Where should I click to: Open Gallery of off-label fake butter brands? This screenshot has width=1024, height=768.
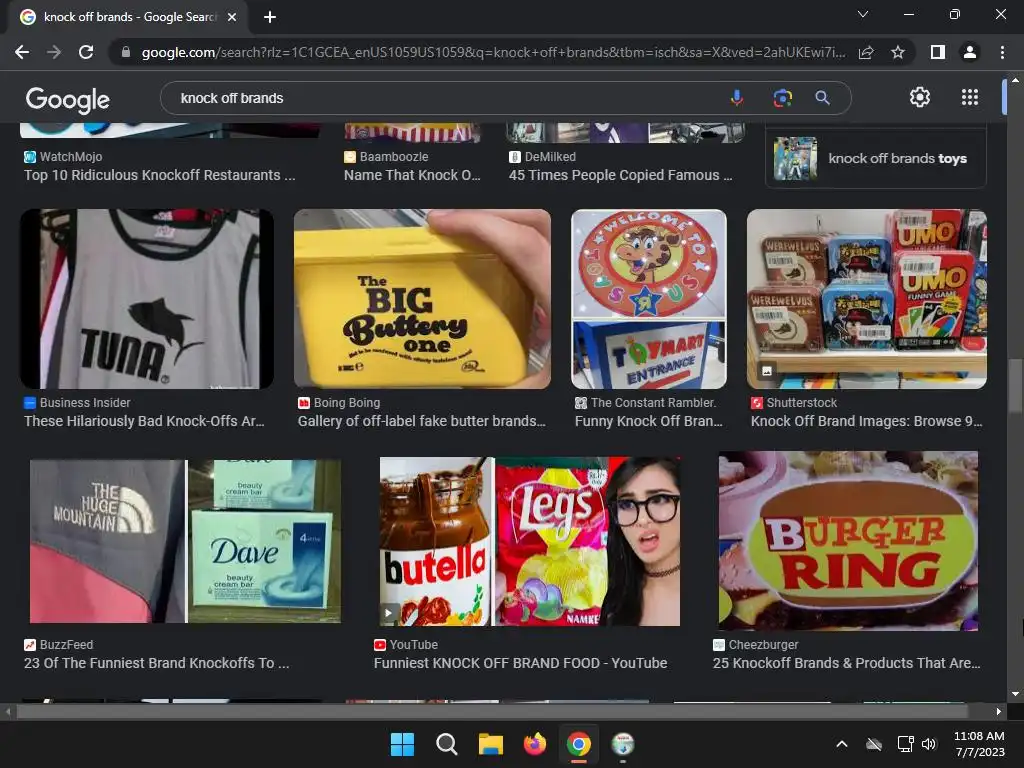click(421, 421)
